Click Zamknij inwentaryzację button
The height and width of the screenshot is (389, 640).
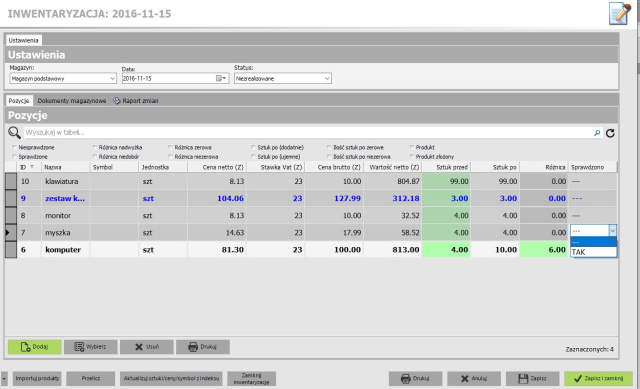(x=251, y=378)
